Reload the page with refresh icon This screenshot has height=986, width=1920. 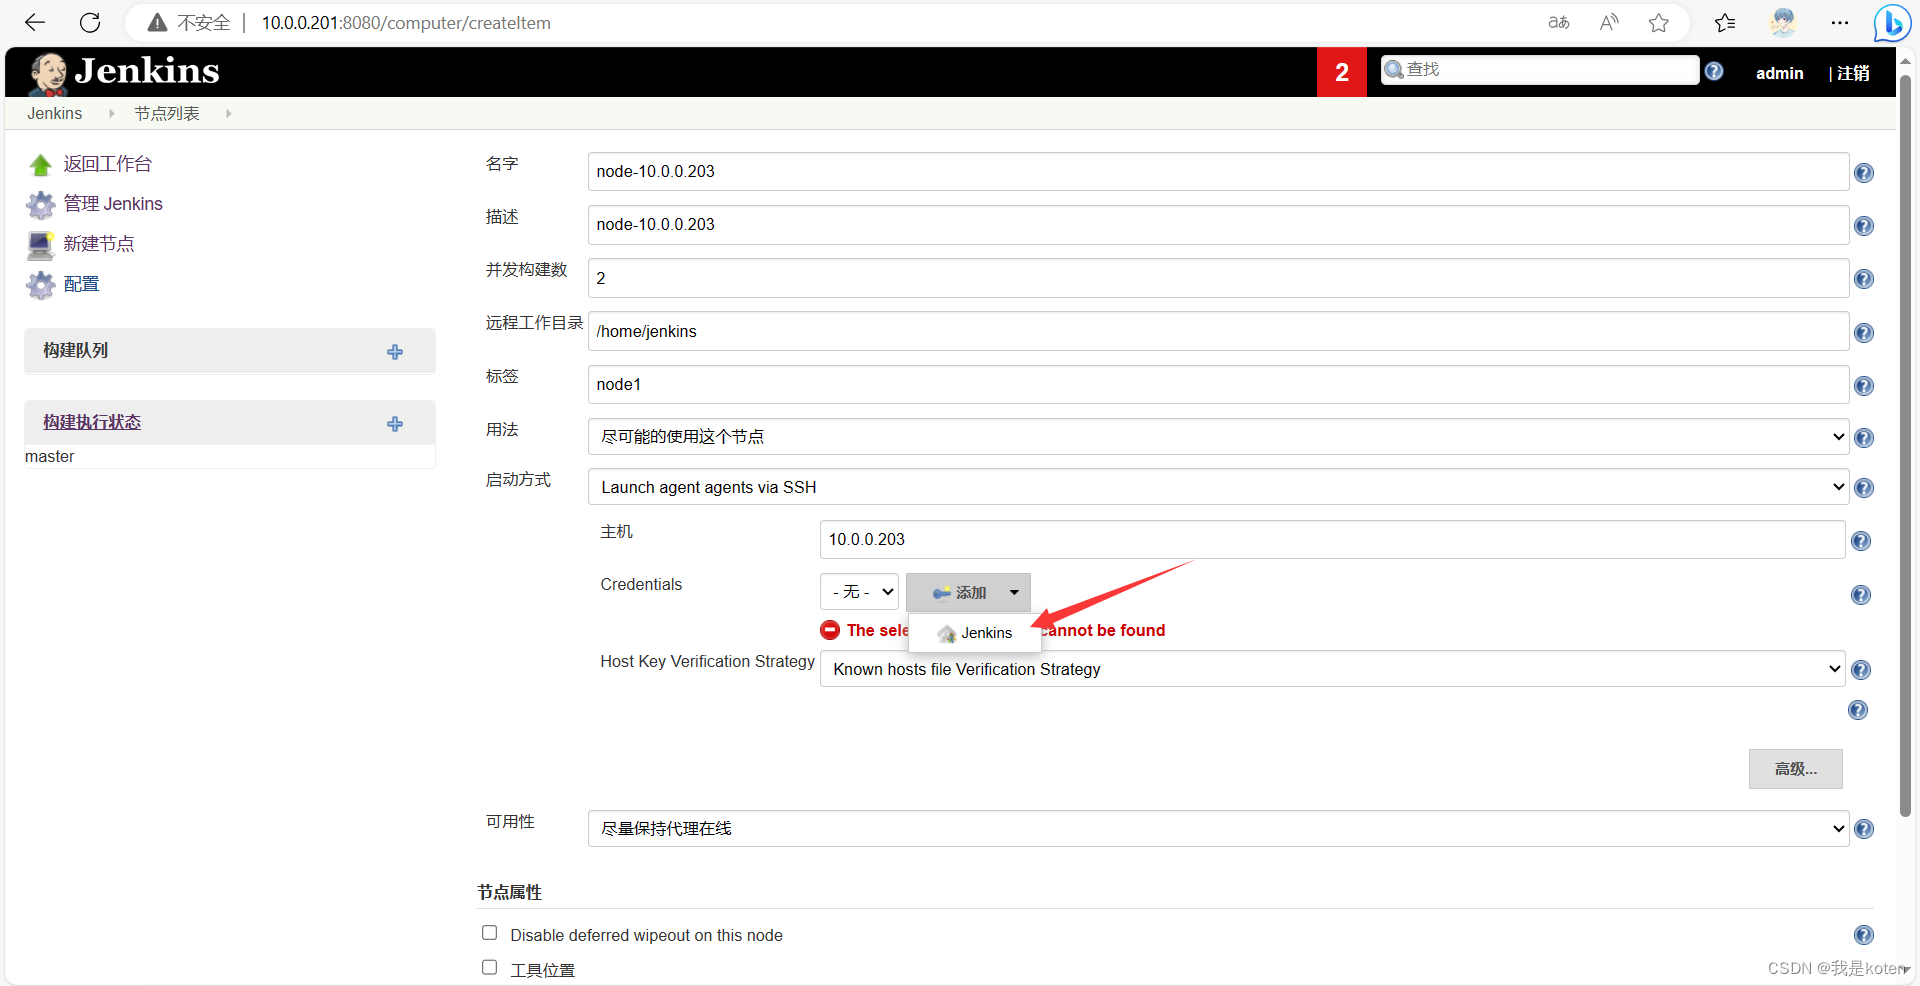[x=90, y=22]
